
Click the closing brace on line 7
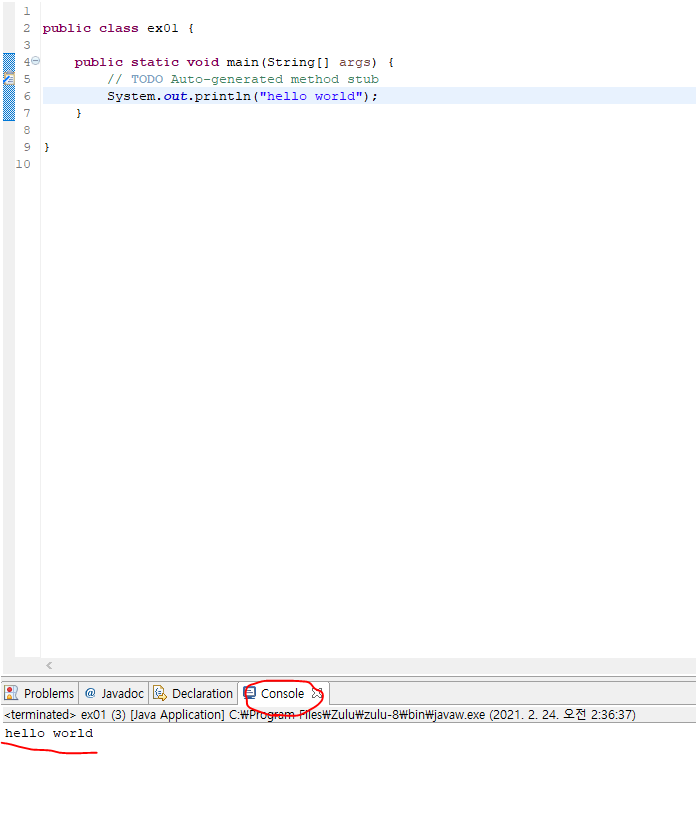(x=79, y=113)
